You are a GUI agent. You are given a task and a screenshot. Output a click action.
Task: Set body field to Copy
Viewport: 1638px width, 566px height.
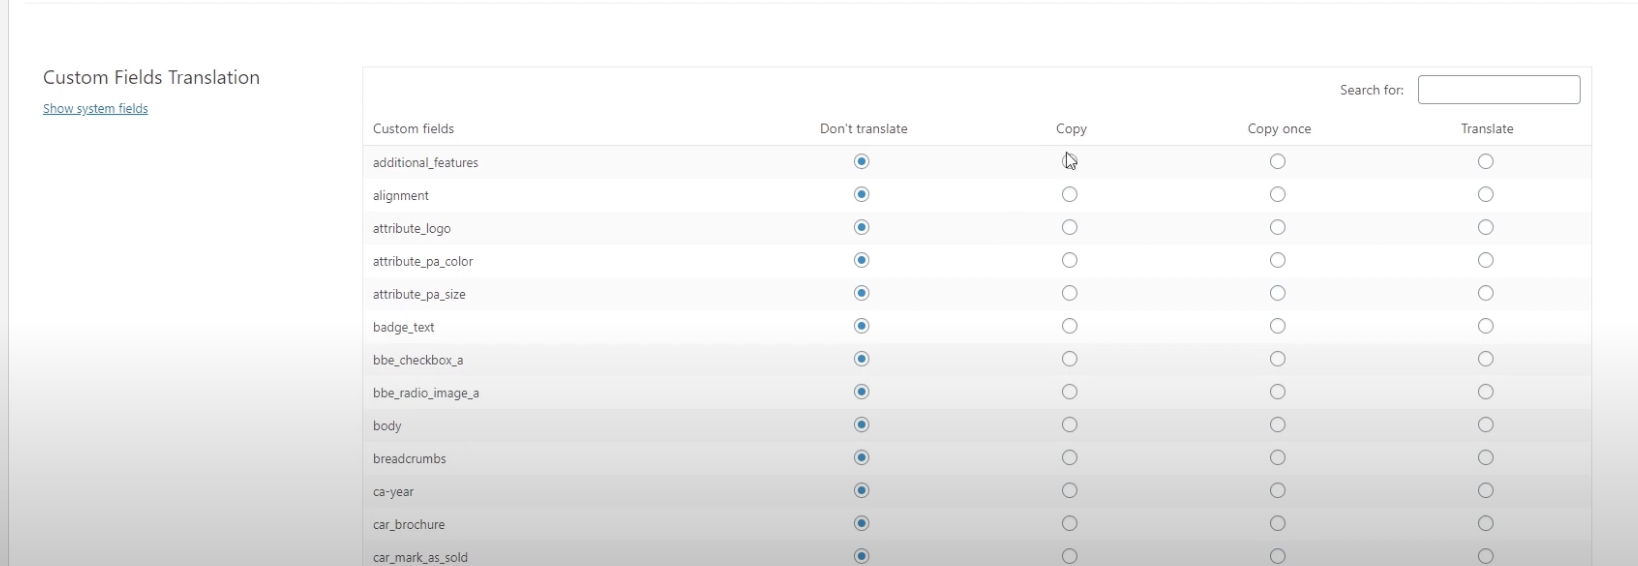[x=1069, y=425]
